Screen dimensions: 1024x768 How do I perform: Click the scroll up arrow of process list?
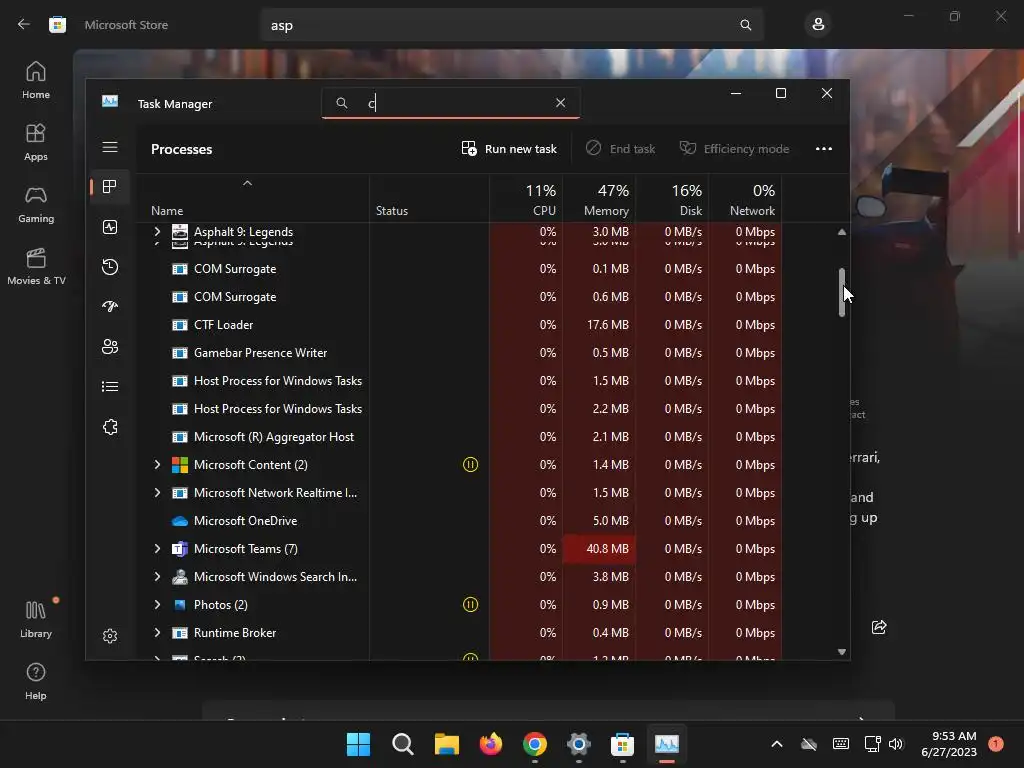[x=842, y=232]
